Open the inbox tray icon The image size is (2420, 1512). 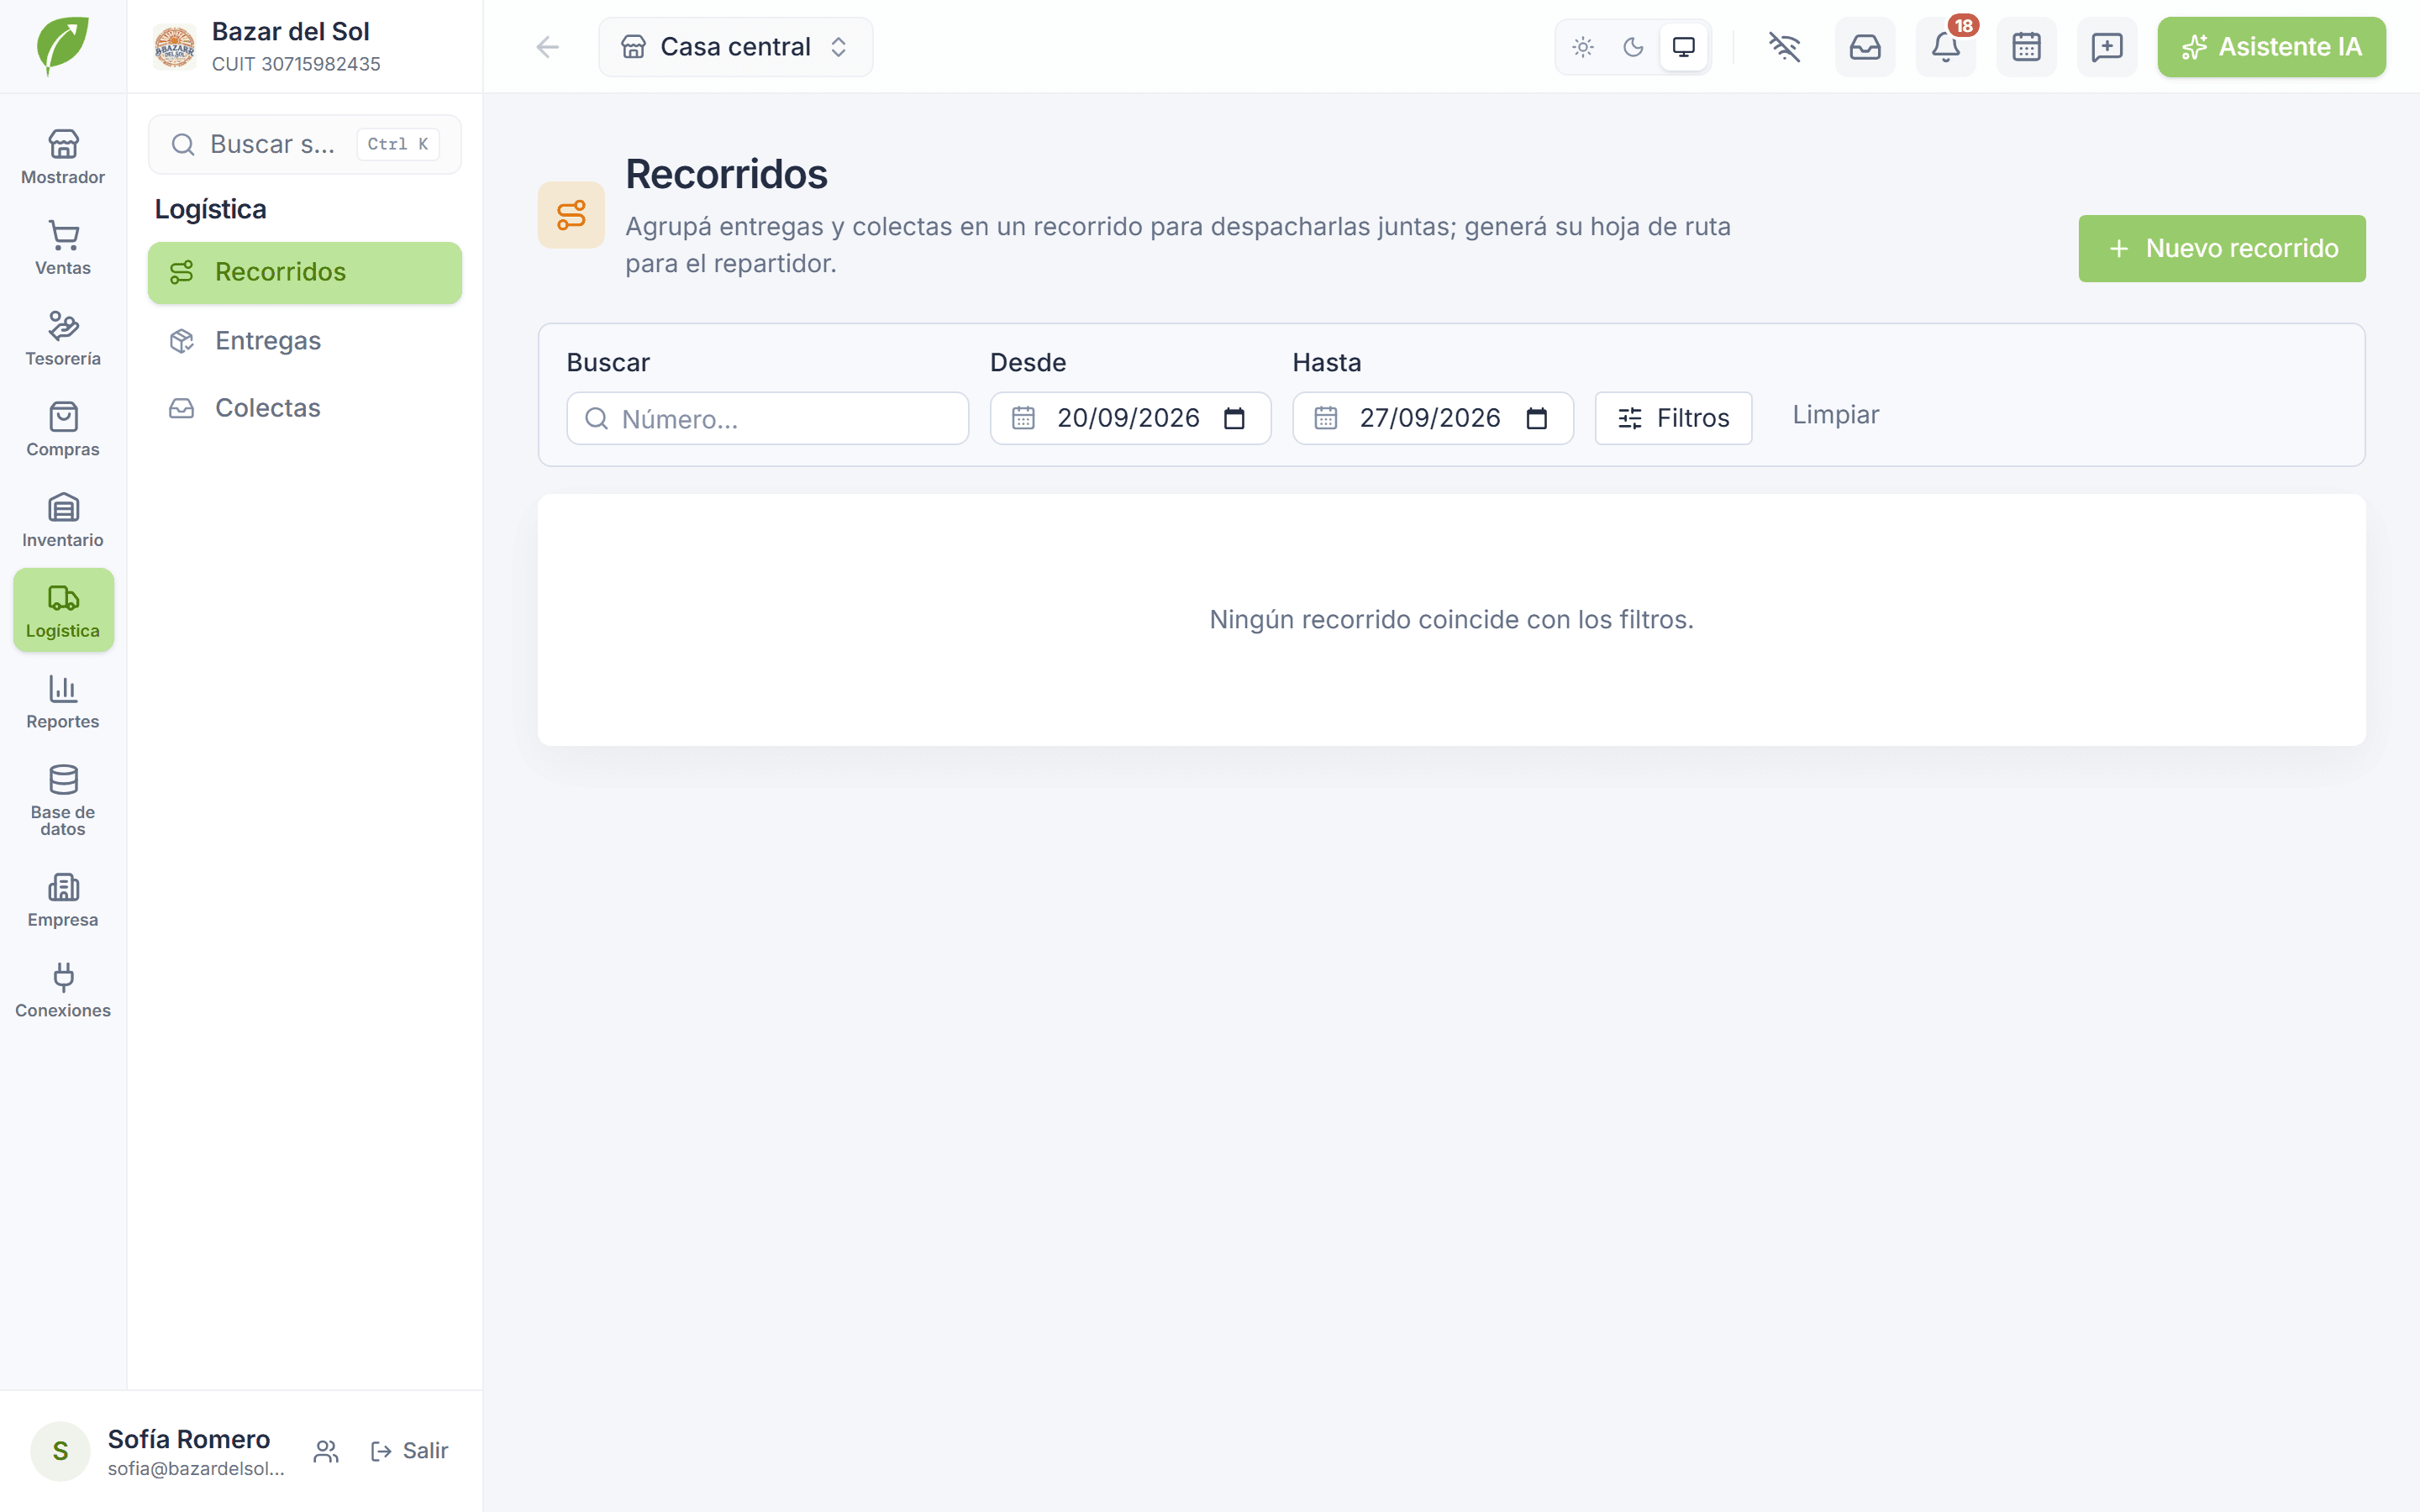[x=1865, y=47]
